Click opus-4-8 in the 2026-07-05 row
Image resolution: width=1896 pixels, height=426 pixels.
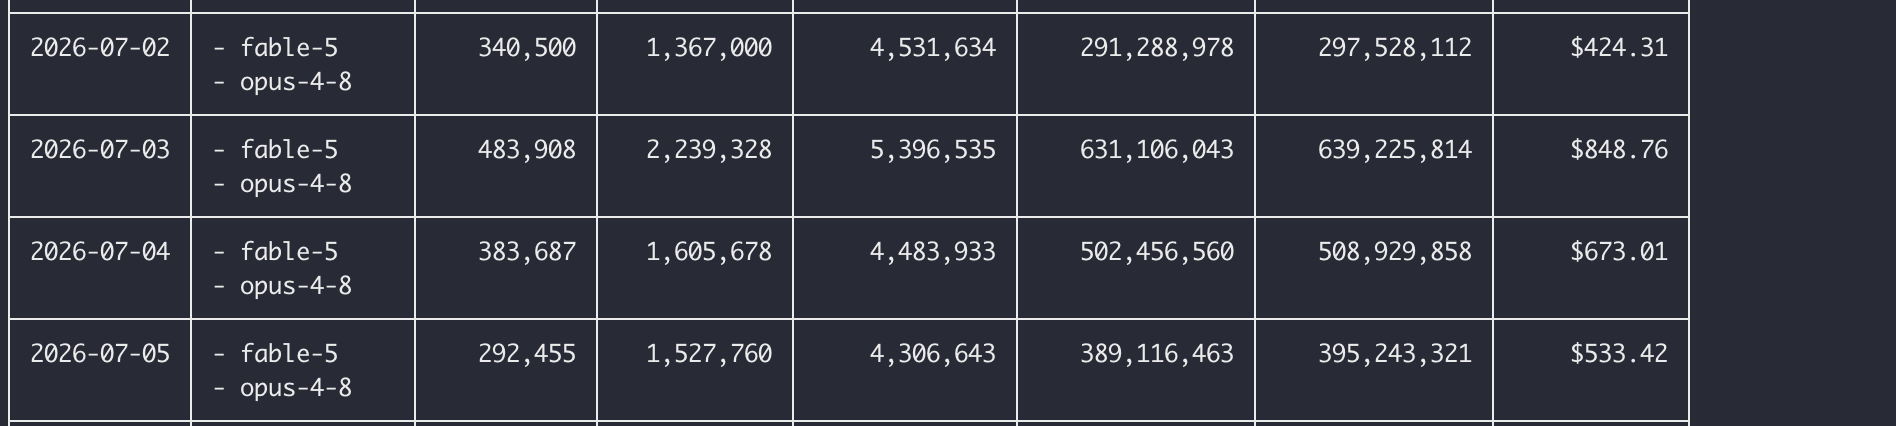[x=296, y=388]
